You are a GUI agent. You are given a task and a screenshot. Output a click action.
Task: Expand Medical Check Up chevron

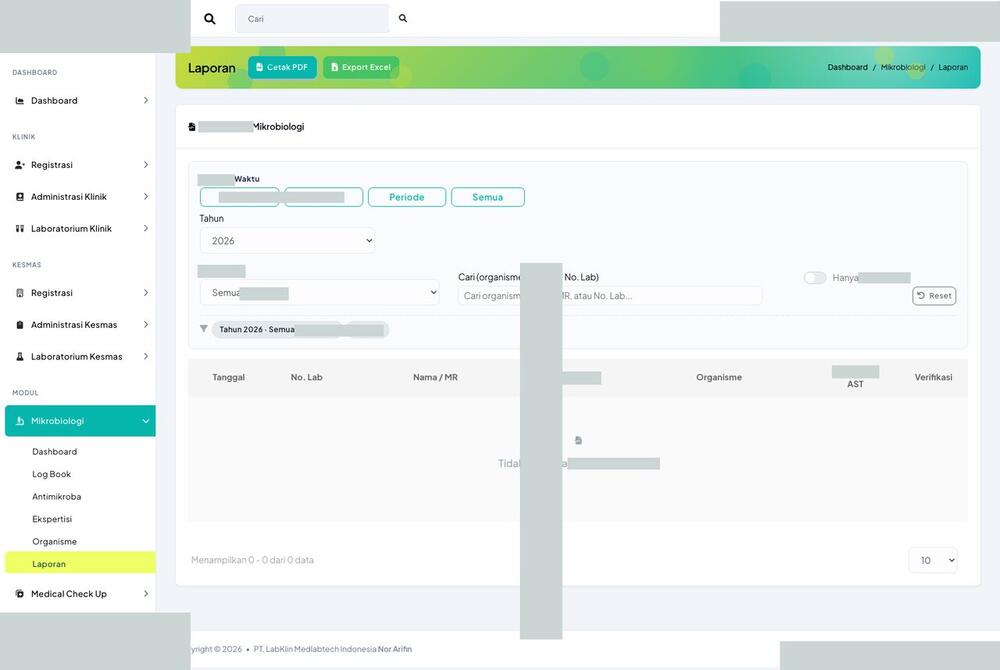[145, 594]
